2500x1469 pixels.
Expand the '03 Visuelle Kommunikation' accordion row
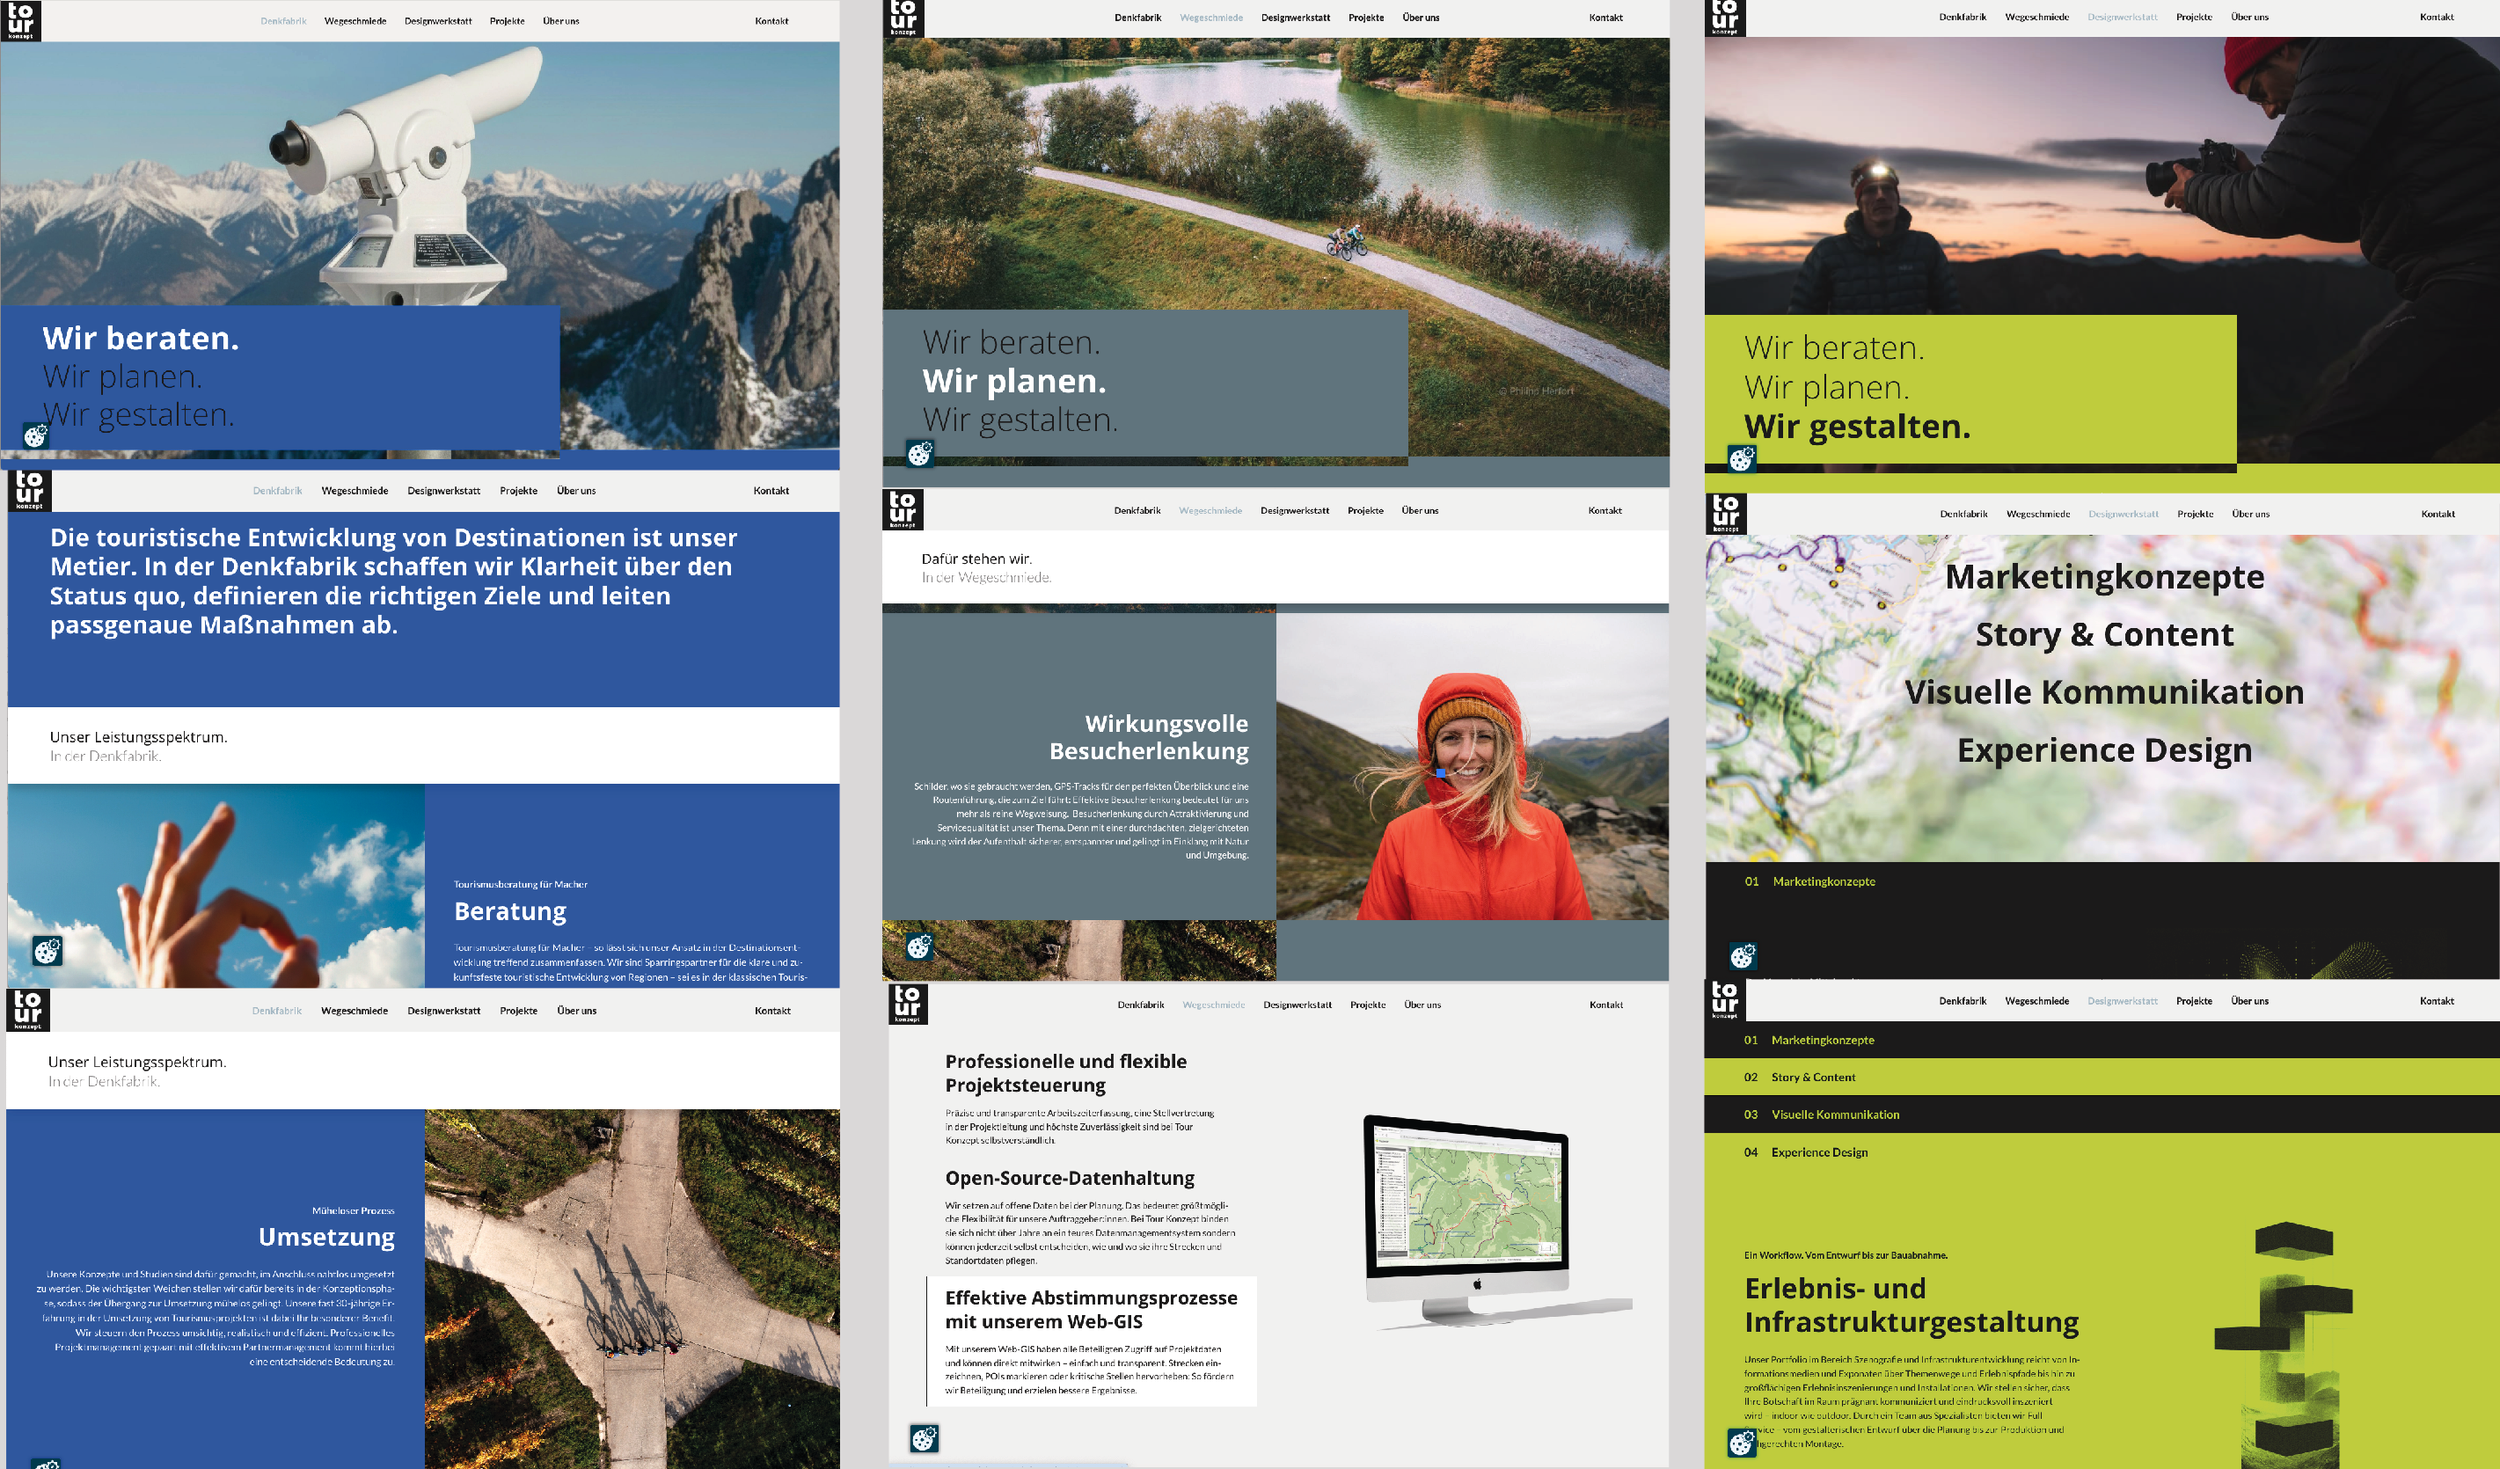(x=2102, y=1114)
